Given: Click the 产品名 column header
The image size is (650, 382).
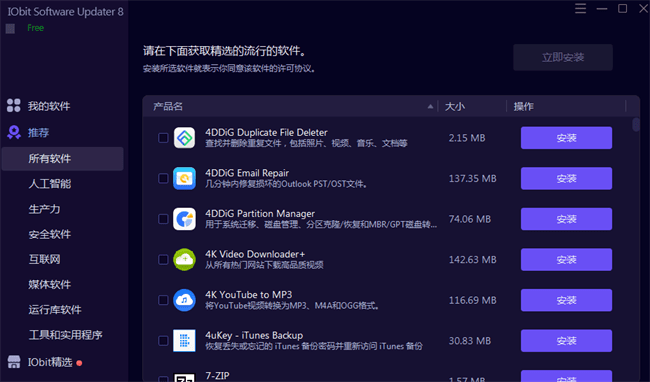Looking at the screenshot, I should [x=168, y=106].
